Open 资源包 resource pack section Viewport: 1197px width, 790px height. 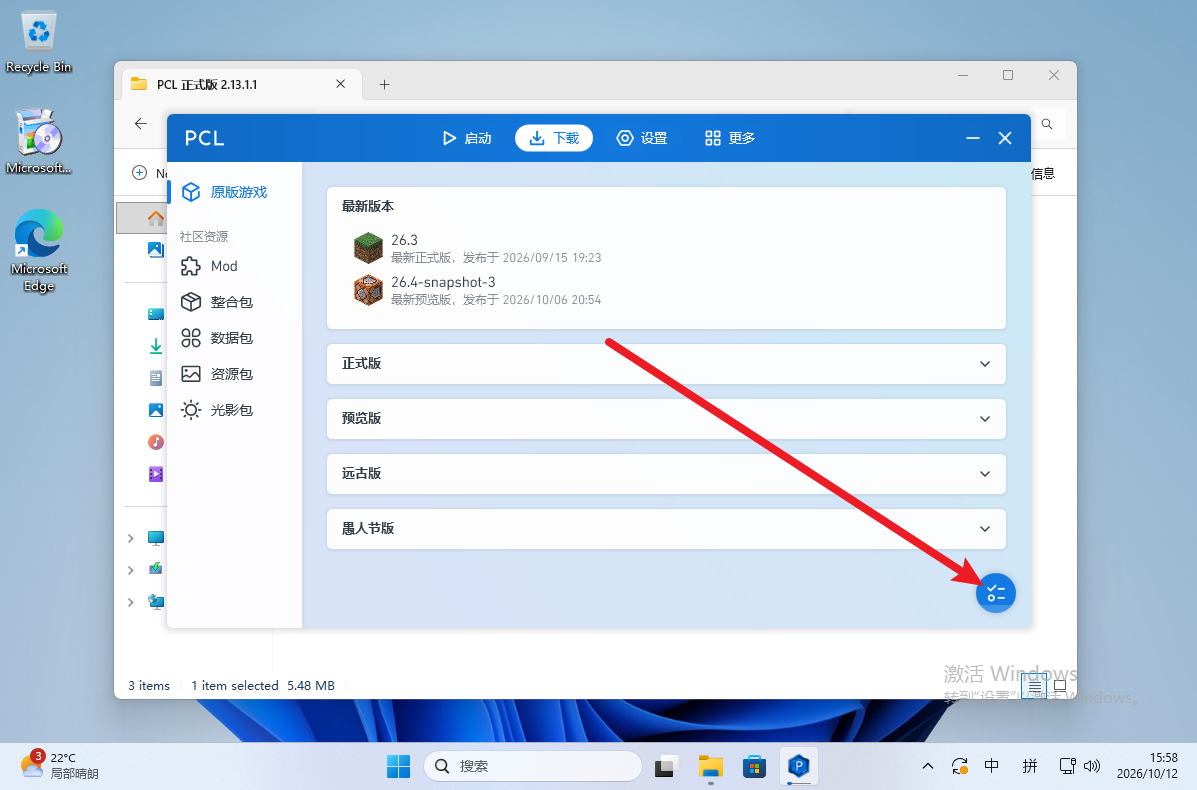coord(234,374)
